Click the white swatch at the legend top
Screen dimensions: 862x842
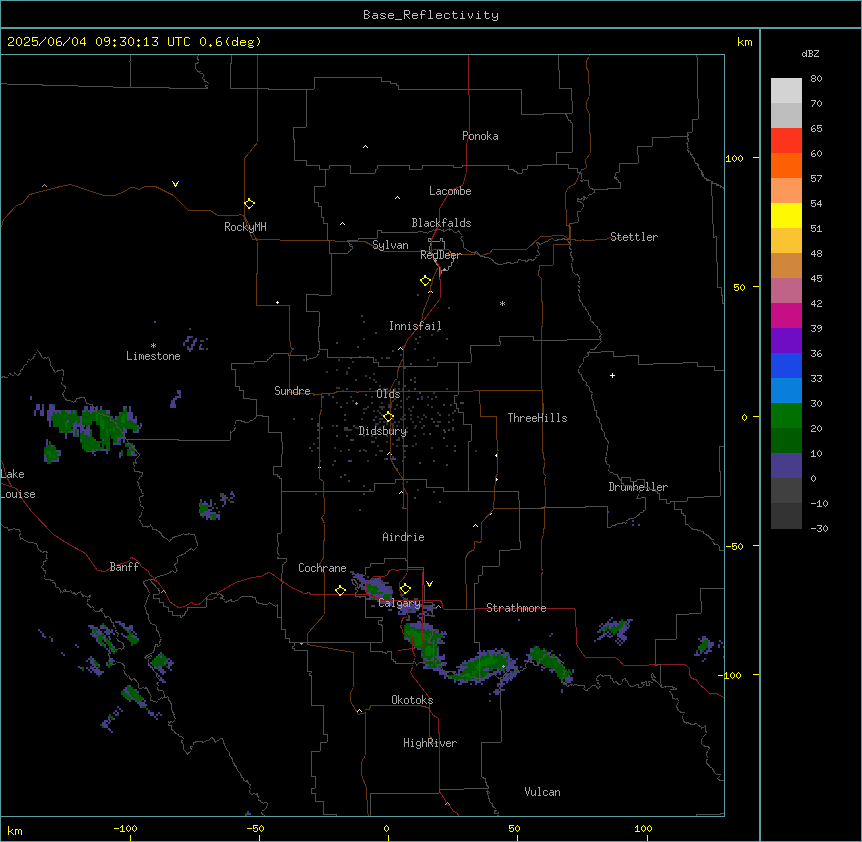coord(786,91)
